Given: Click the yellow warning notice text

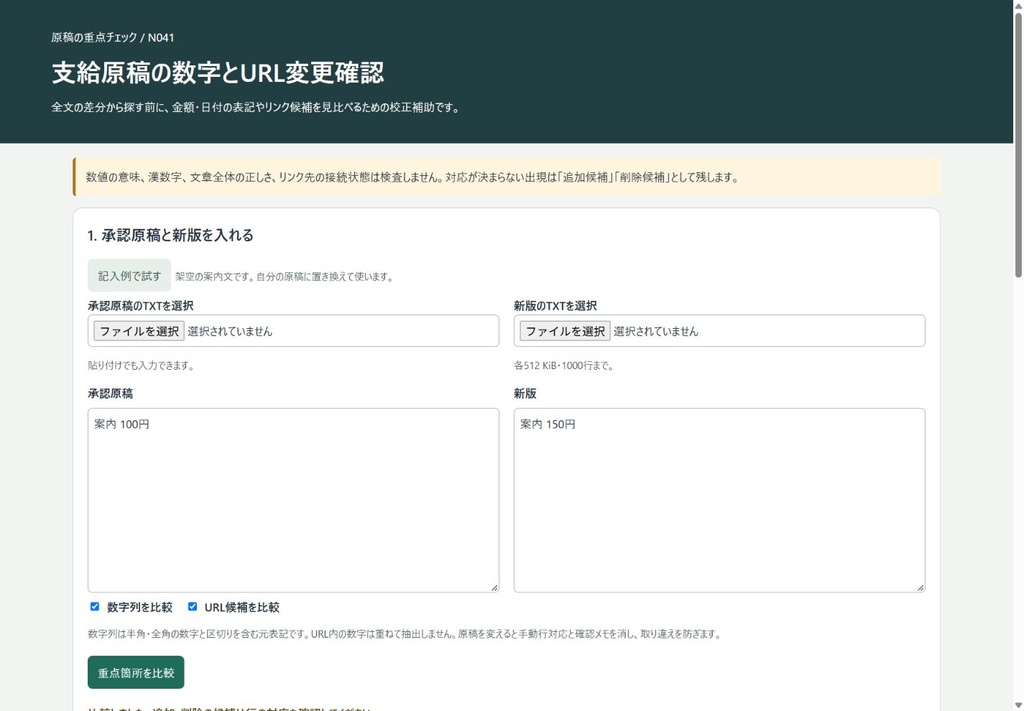Looking at the screenshot, I should coord(412,177).
